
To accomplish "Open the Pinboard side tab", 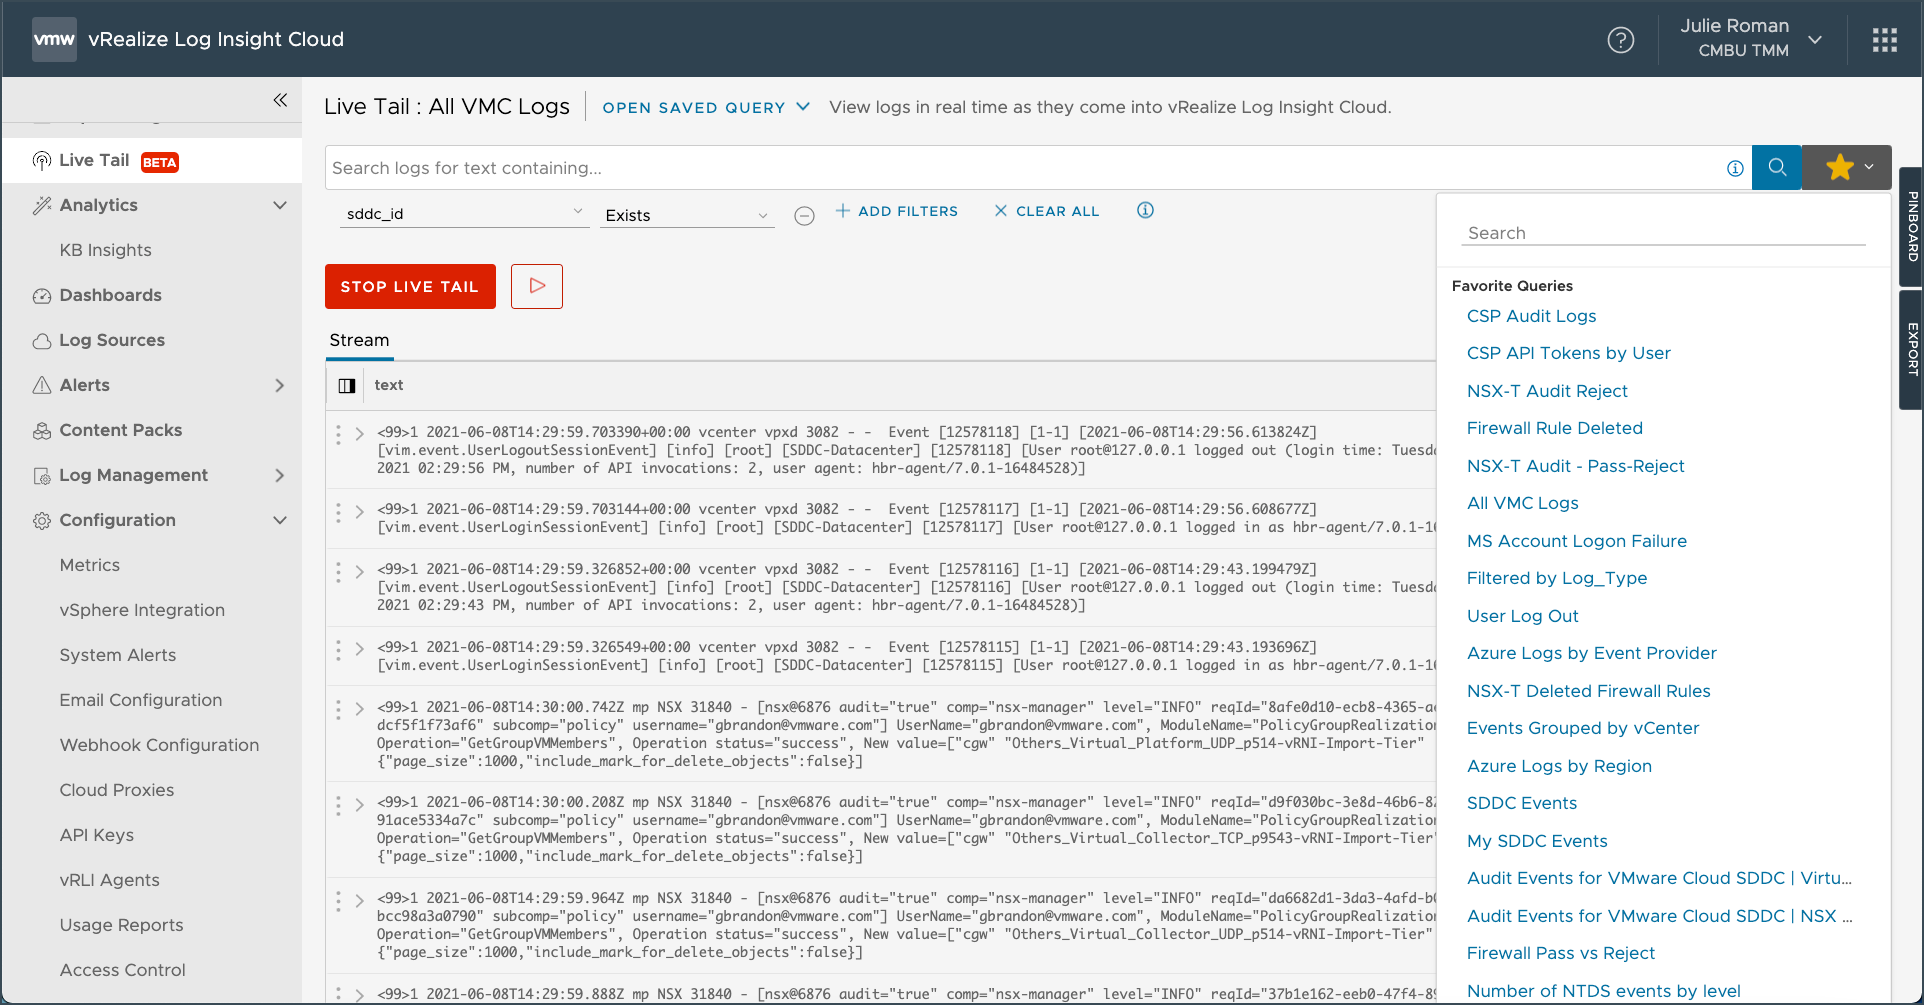I will 1912,227.
